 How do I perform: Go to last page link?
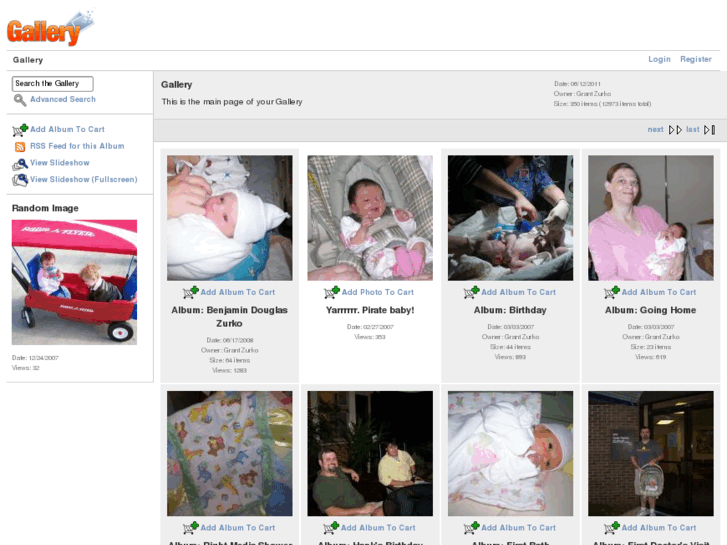click(693, 129)
